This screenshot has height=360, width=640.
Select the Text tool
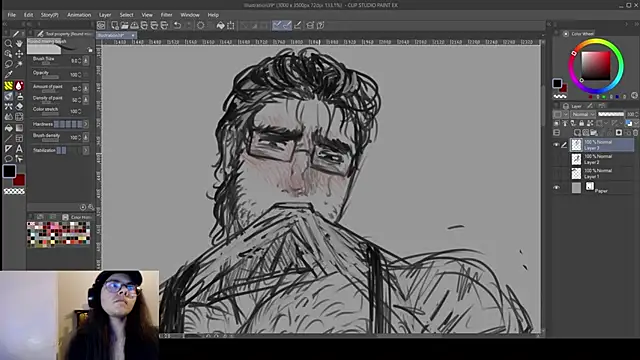point(19,149)
